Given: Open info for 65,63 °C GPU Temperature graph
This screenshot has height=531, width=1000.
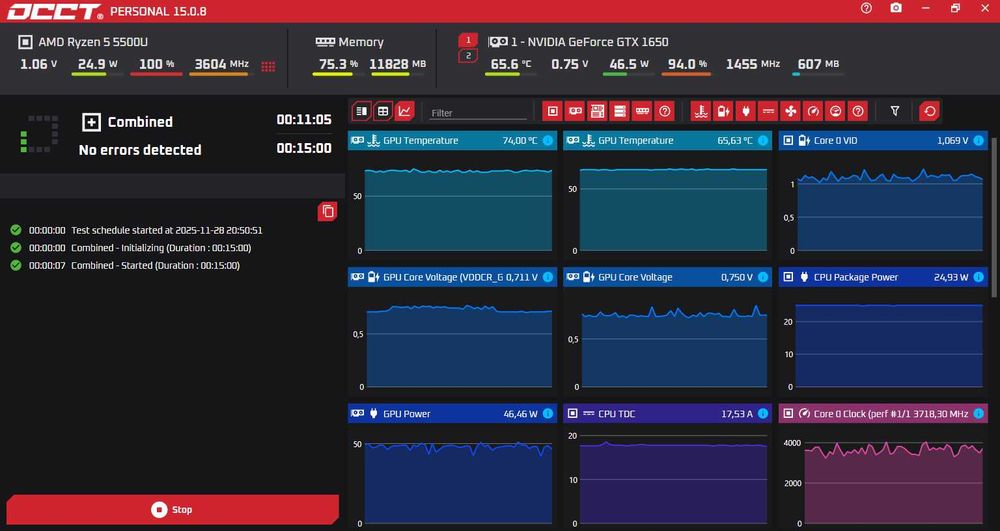Looking at the screenshot, I should click(x=763, y=140).
